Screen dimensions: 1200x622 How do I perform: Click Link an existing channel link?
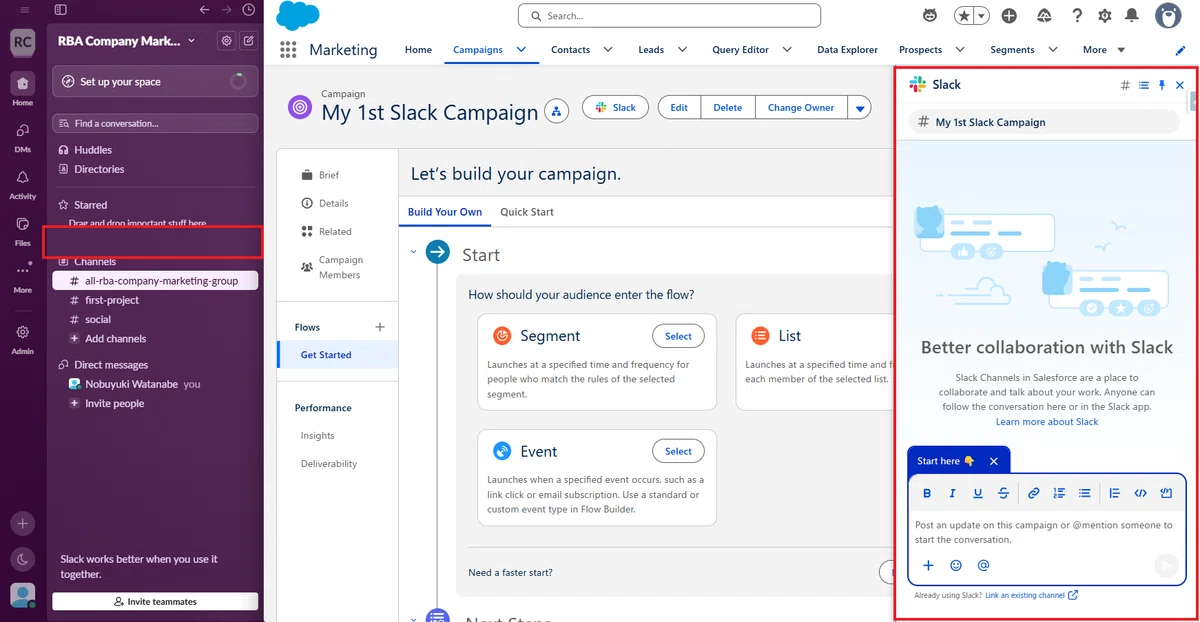pyautogui.click(x=1031, y=595)
